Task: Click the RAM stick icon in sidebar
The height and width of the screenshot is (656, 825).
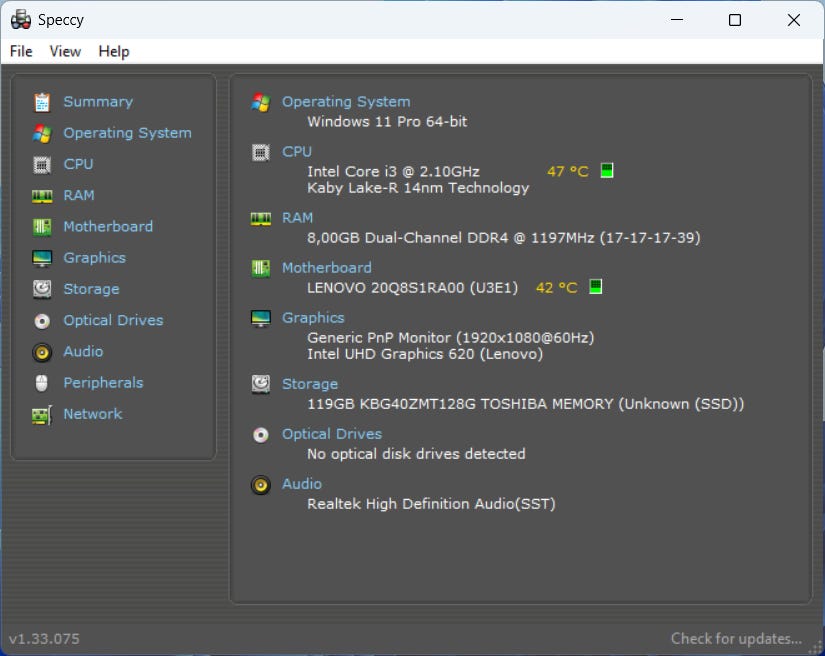Action: tap(42, 196)
